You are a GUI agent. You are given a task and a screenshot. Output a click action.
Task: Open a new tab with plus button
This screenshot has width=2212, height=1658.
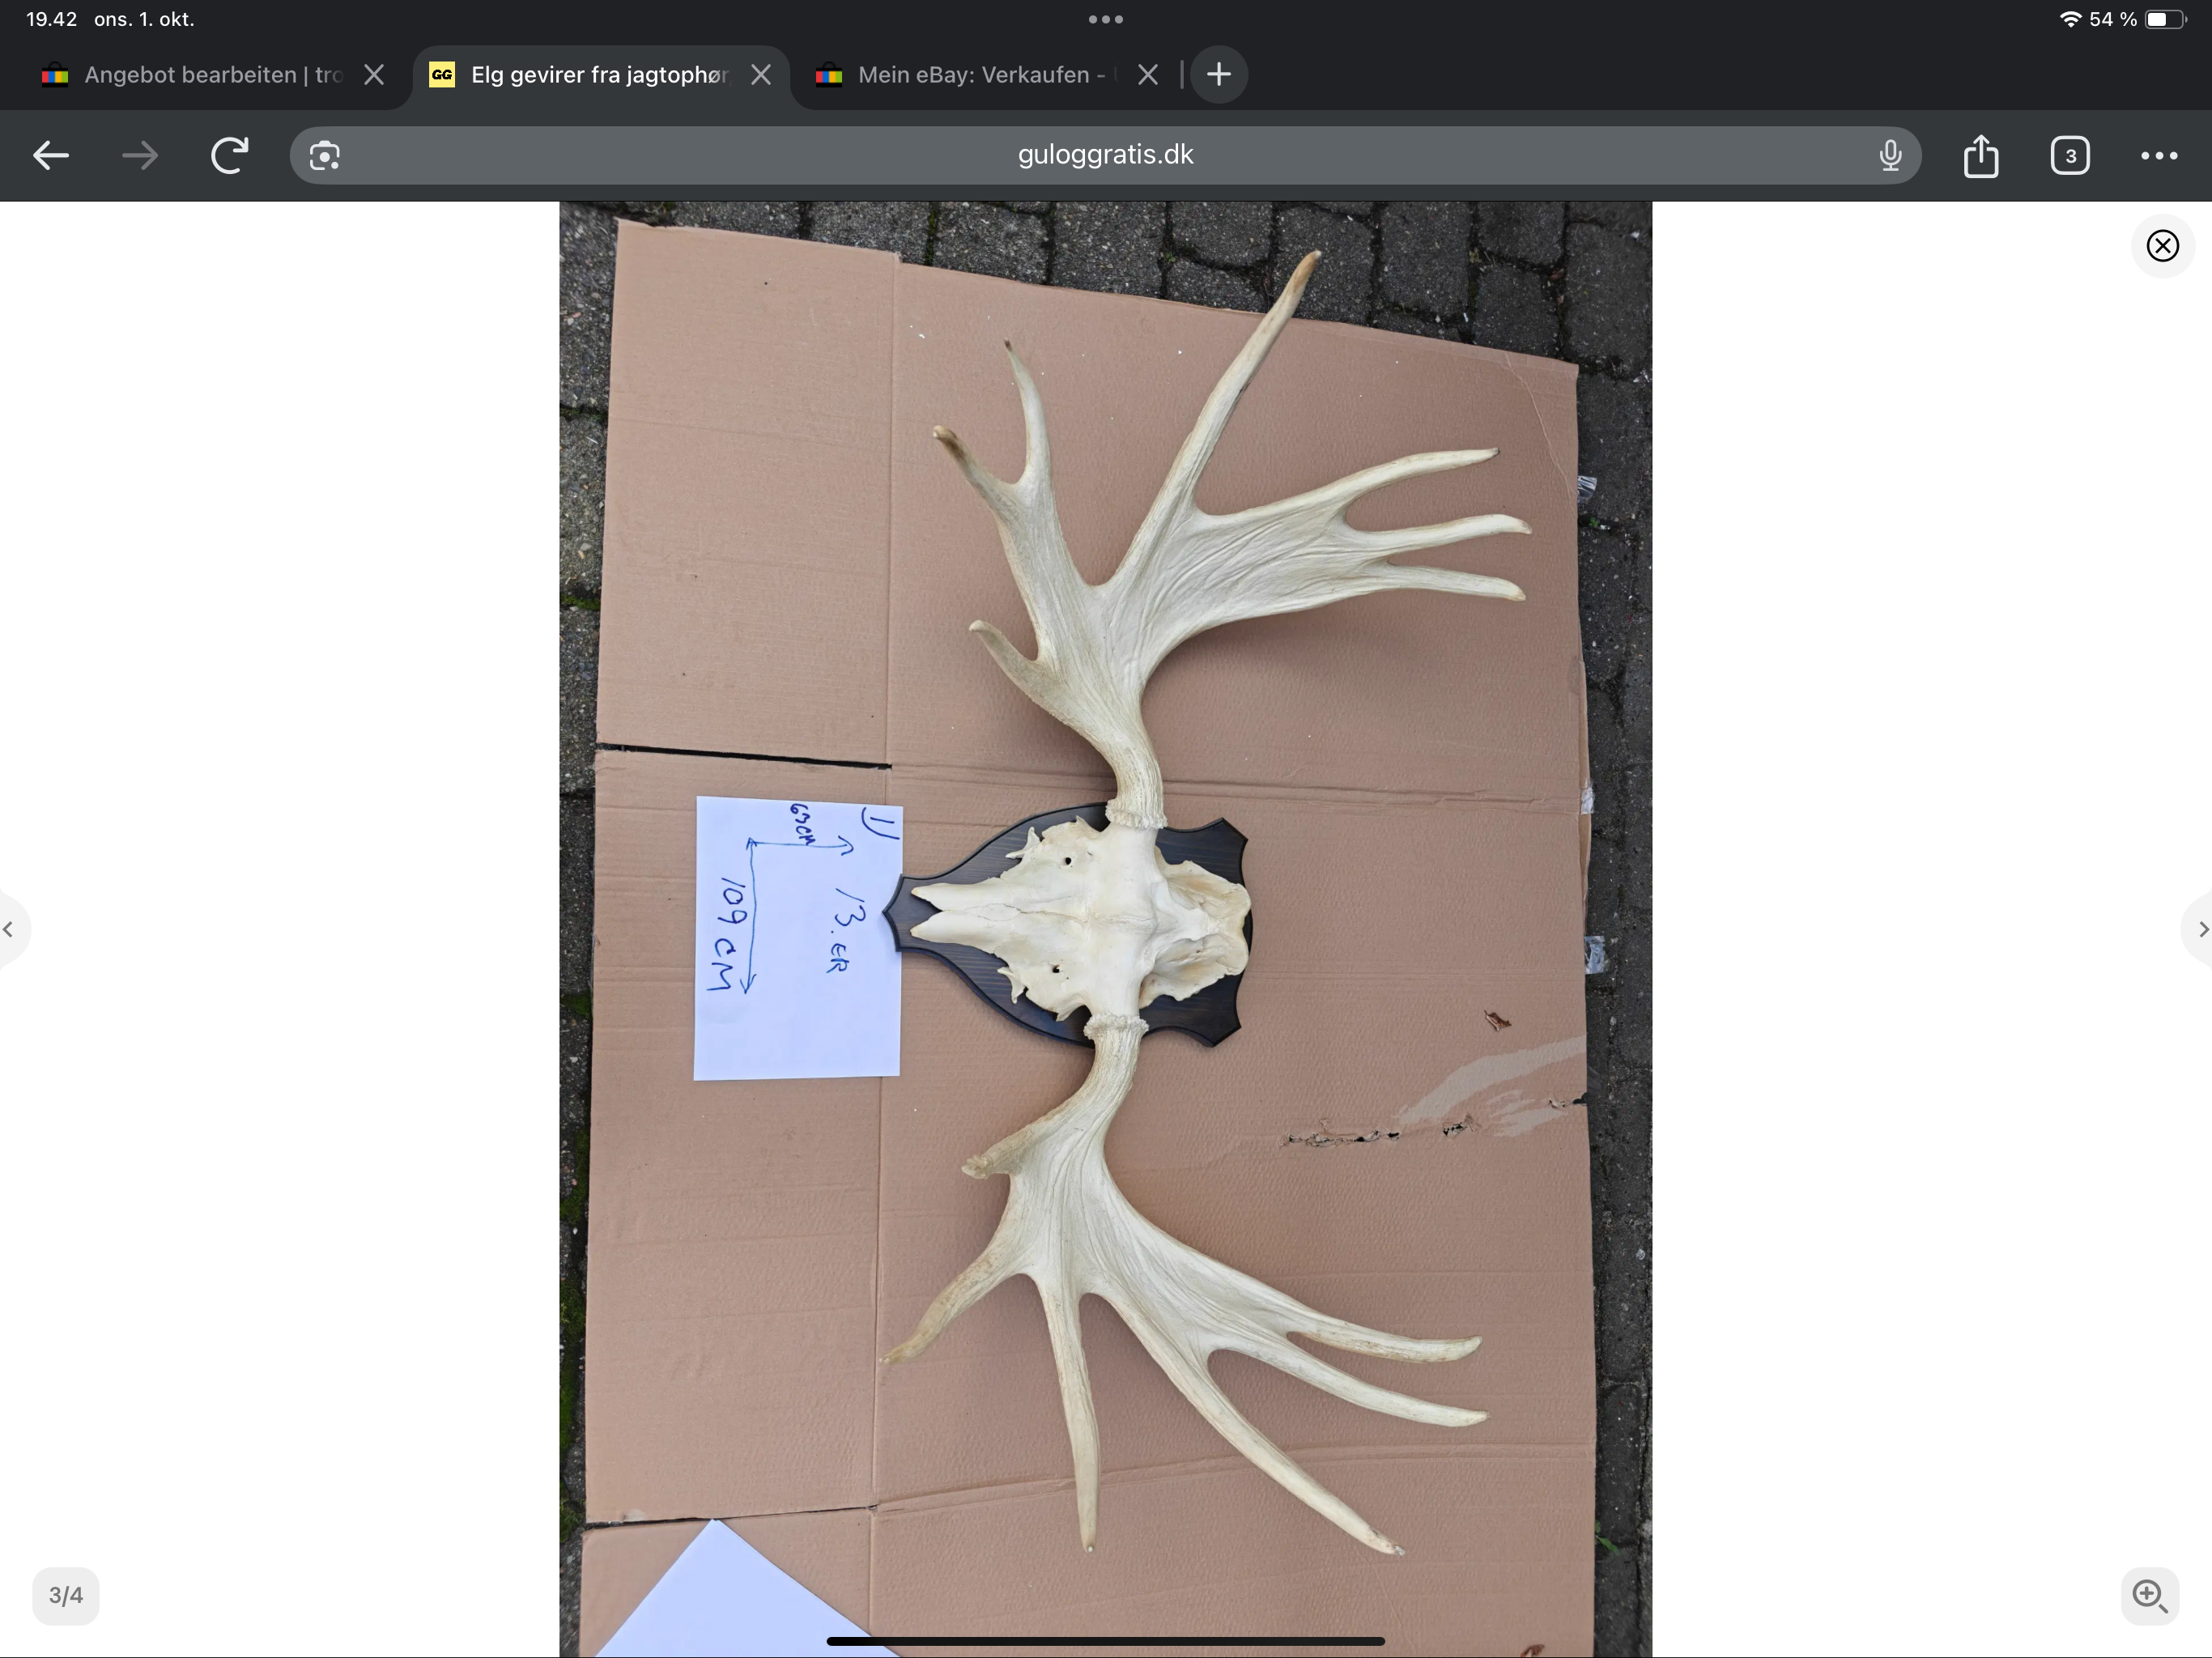pyautogui.click(x=1218, y=74)
